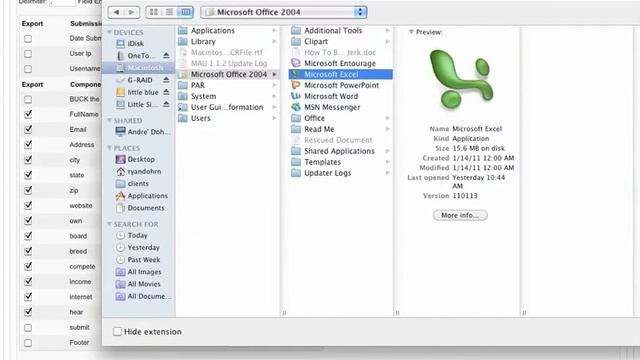Toggle the Hide extension checkbox
This screenshot has height=360, width=640.
tap(118, 331)
